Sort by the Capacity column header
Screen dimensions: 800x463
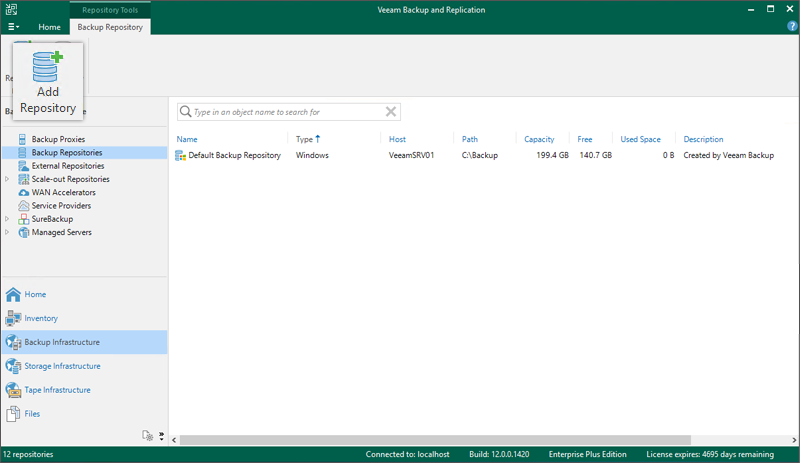pos(539,139)
